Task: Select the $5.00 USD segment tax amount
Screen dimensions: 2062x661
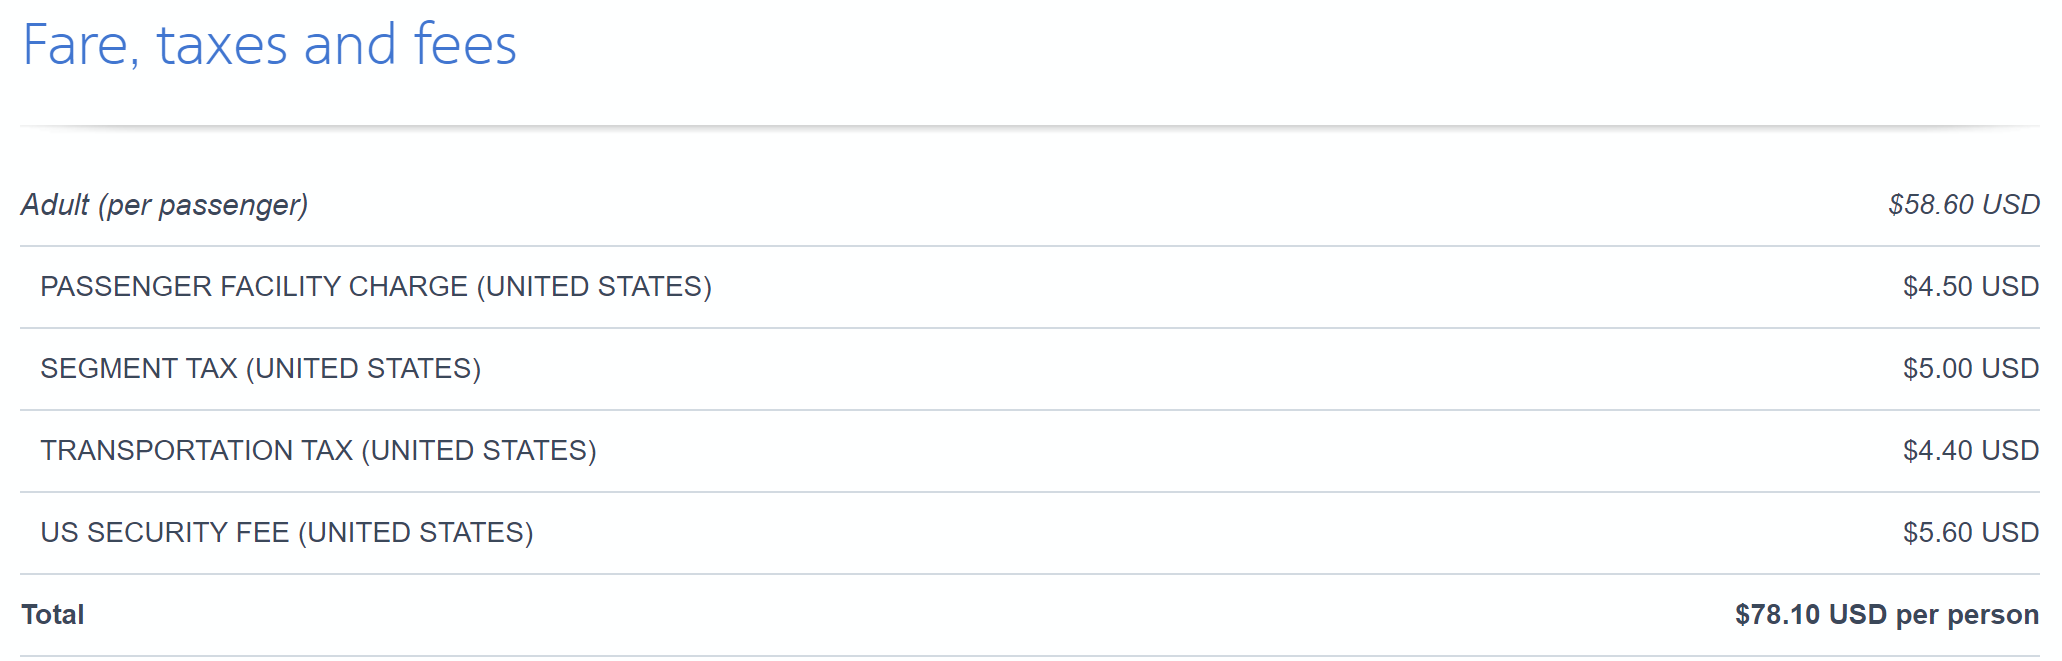Action: (1970, 369)
